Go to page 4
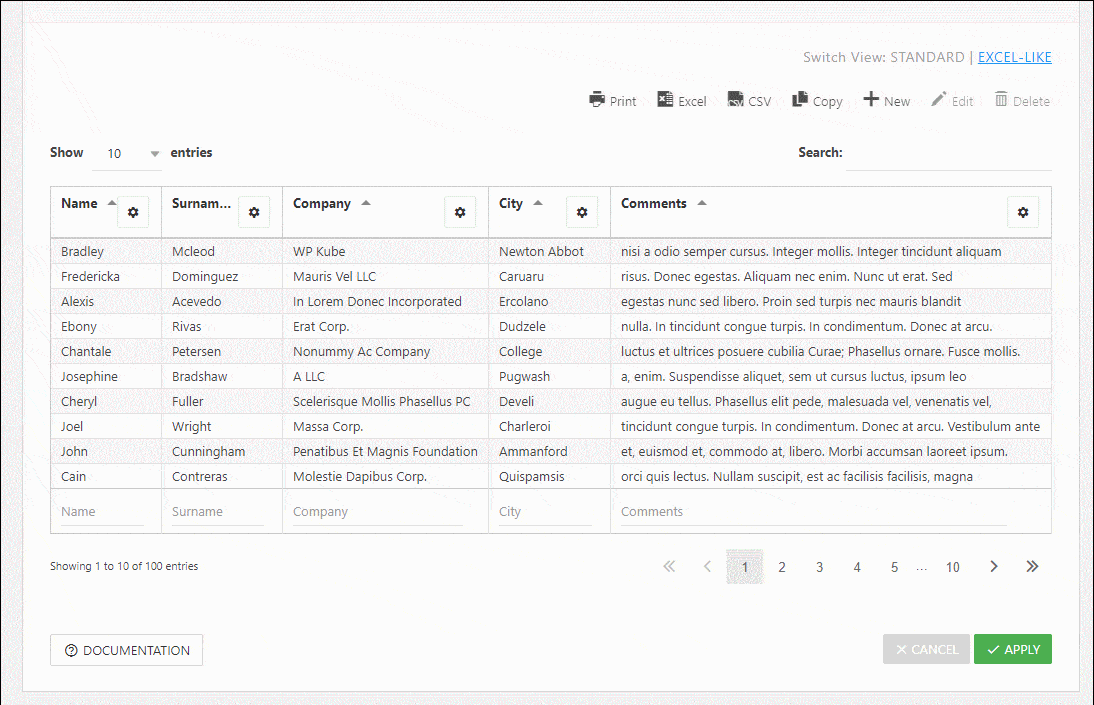The image size is (1094, 705). [857, 567]
